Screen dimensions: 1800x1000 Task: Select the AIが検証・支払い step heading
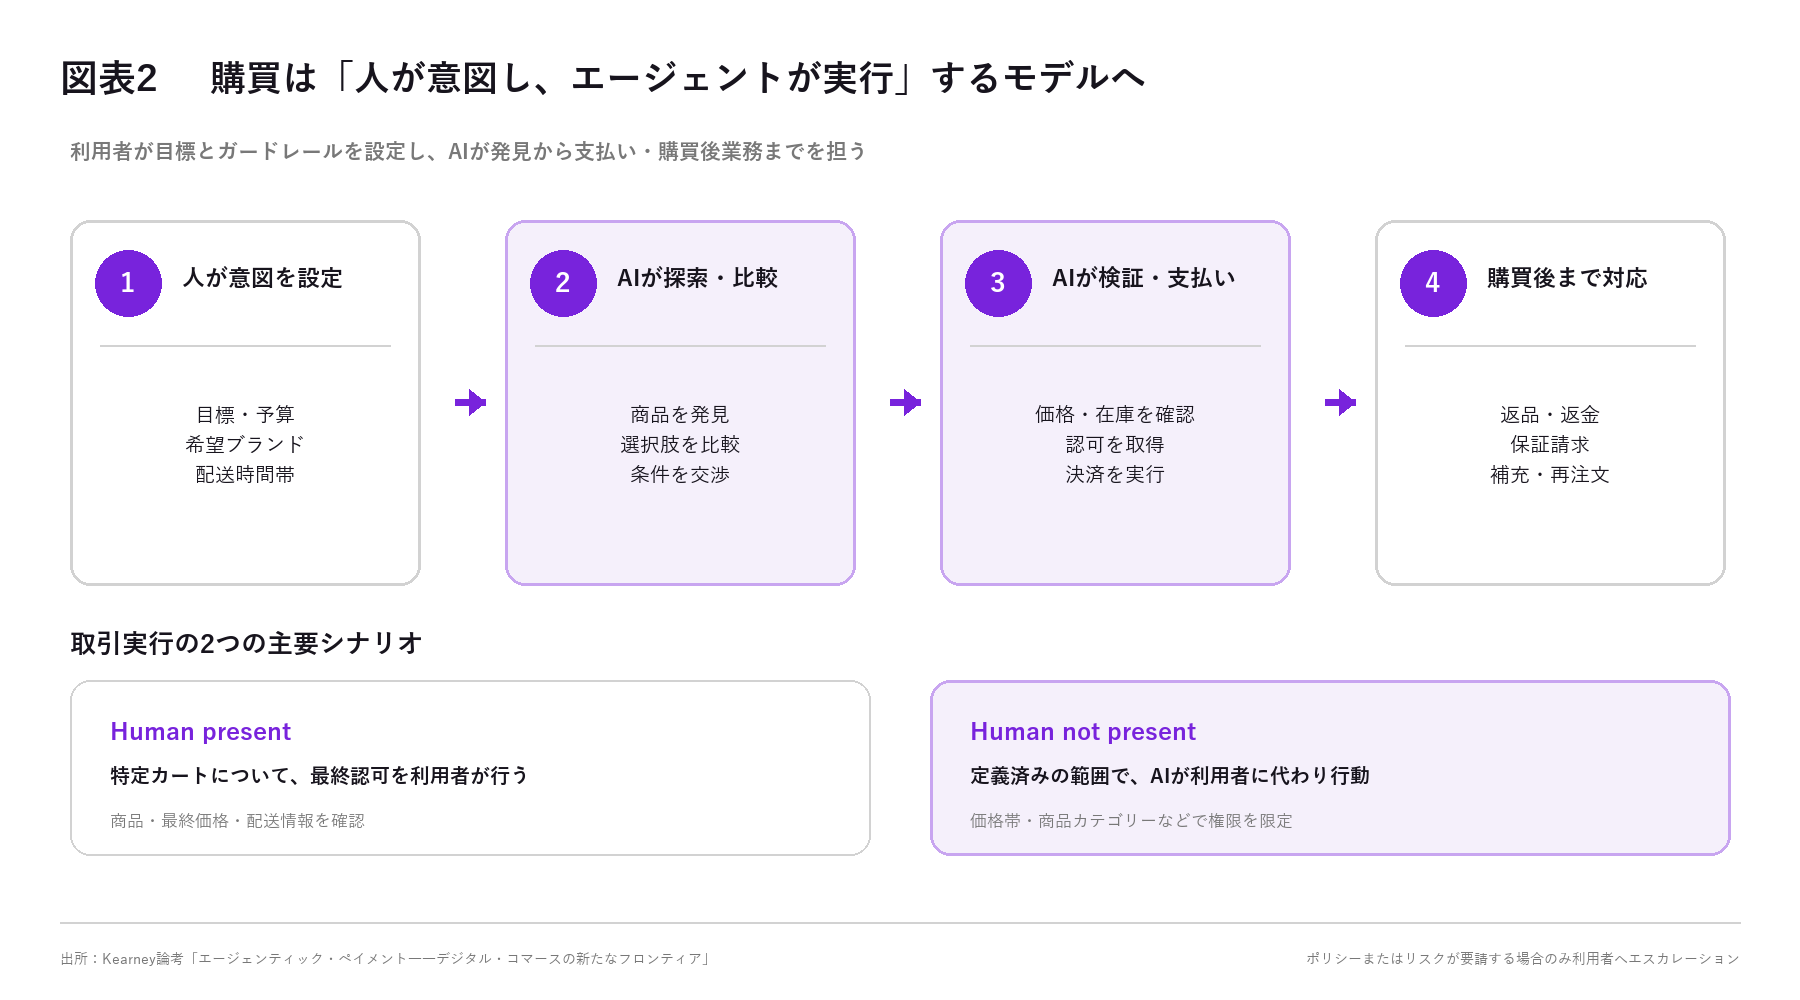1144,278
